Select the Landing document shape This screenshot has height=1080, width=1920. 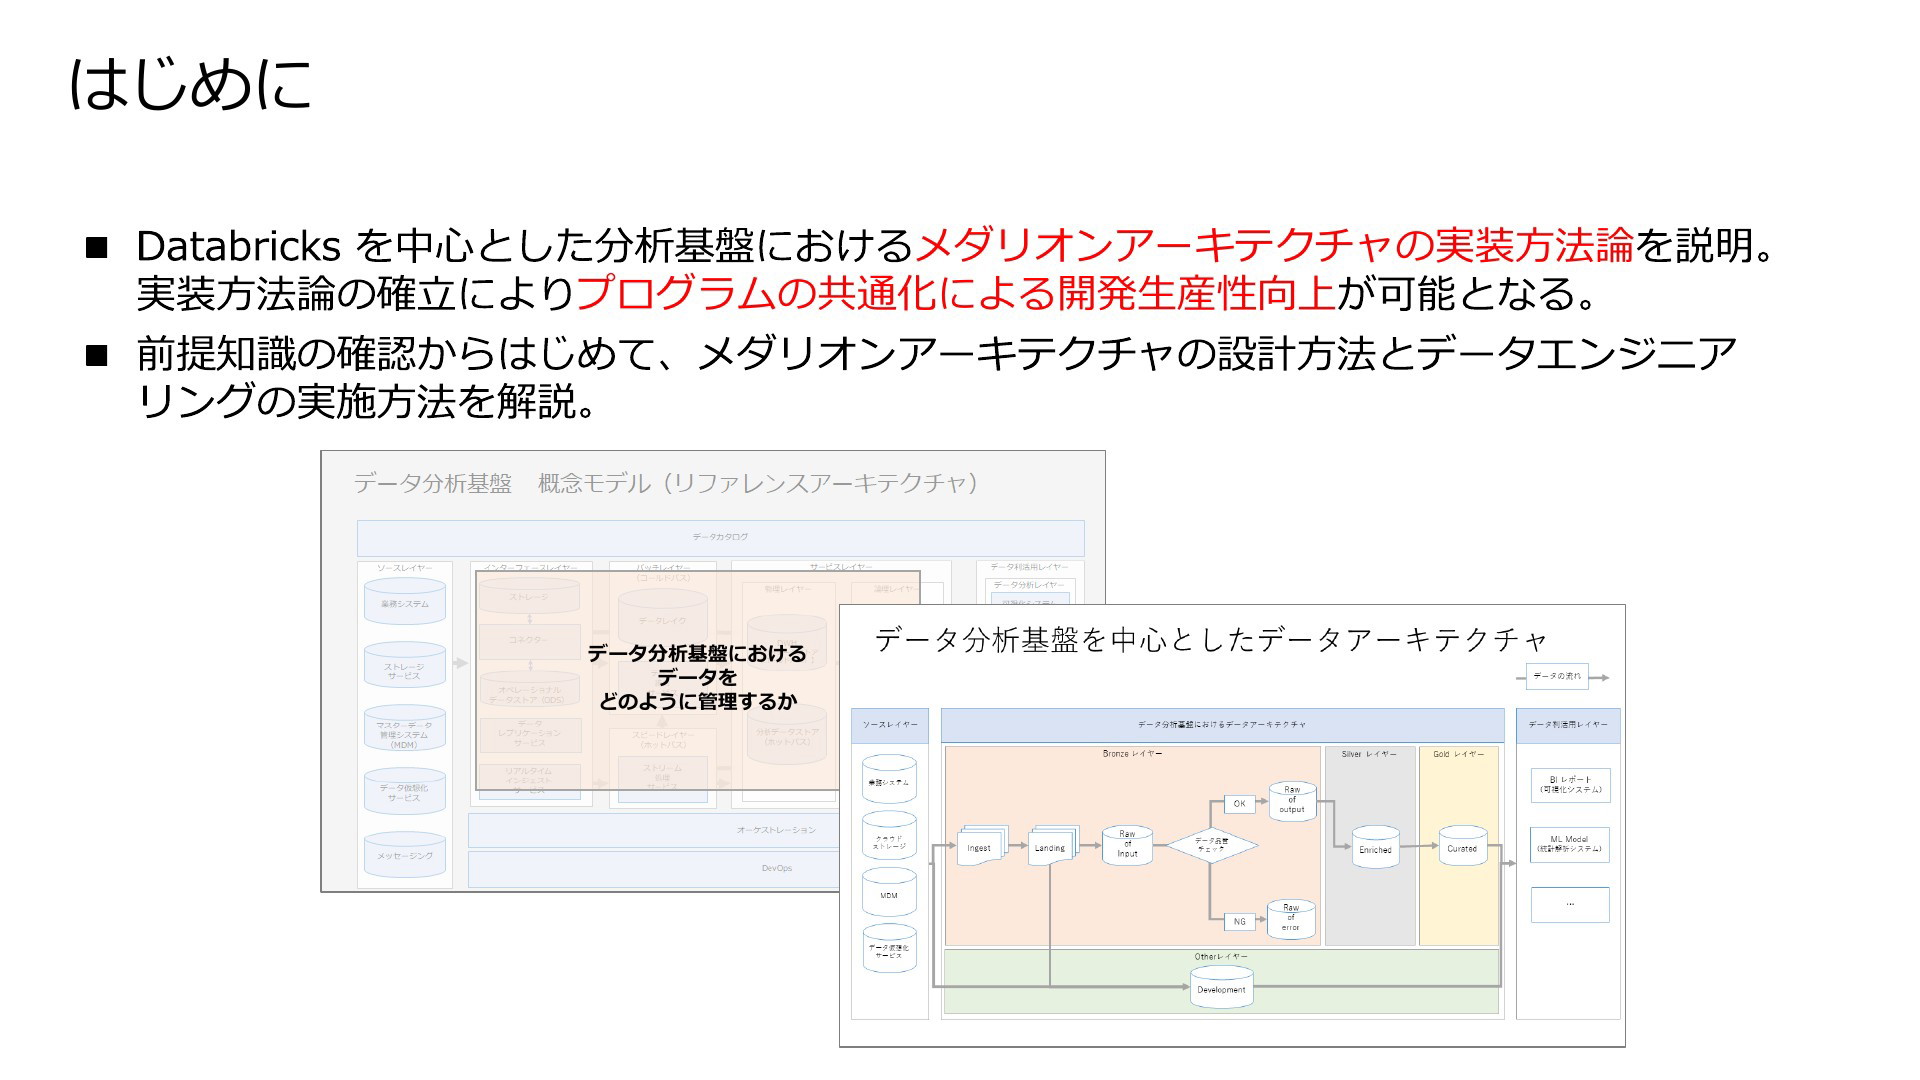[x=1052, y=847]
